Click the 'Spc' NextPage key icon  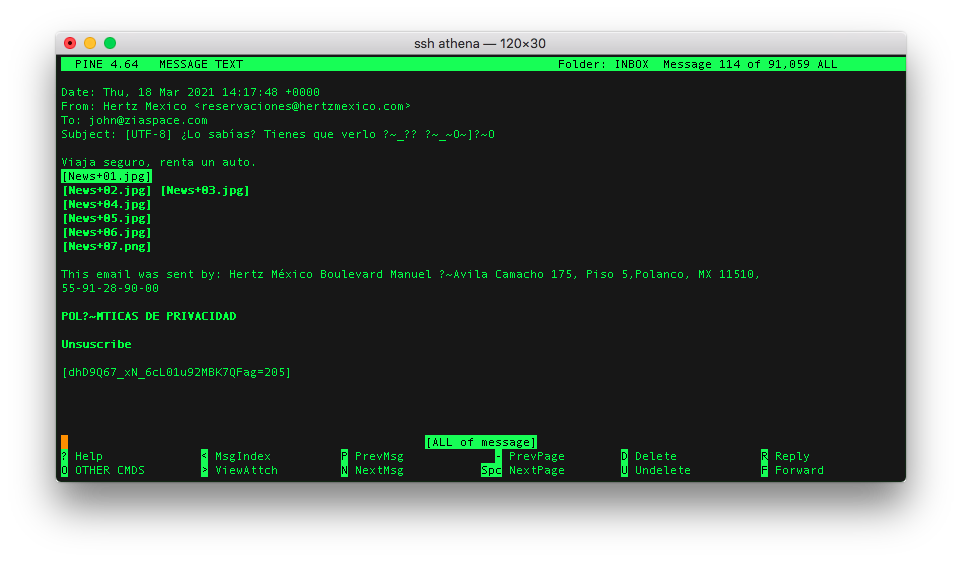pos(491,470)
